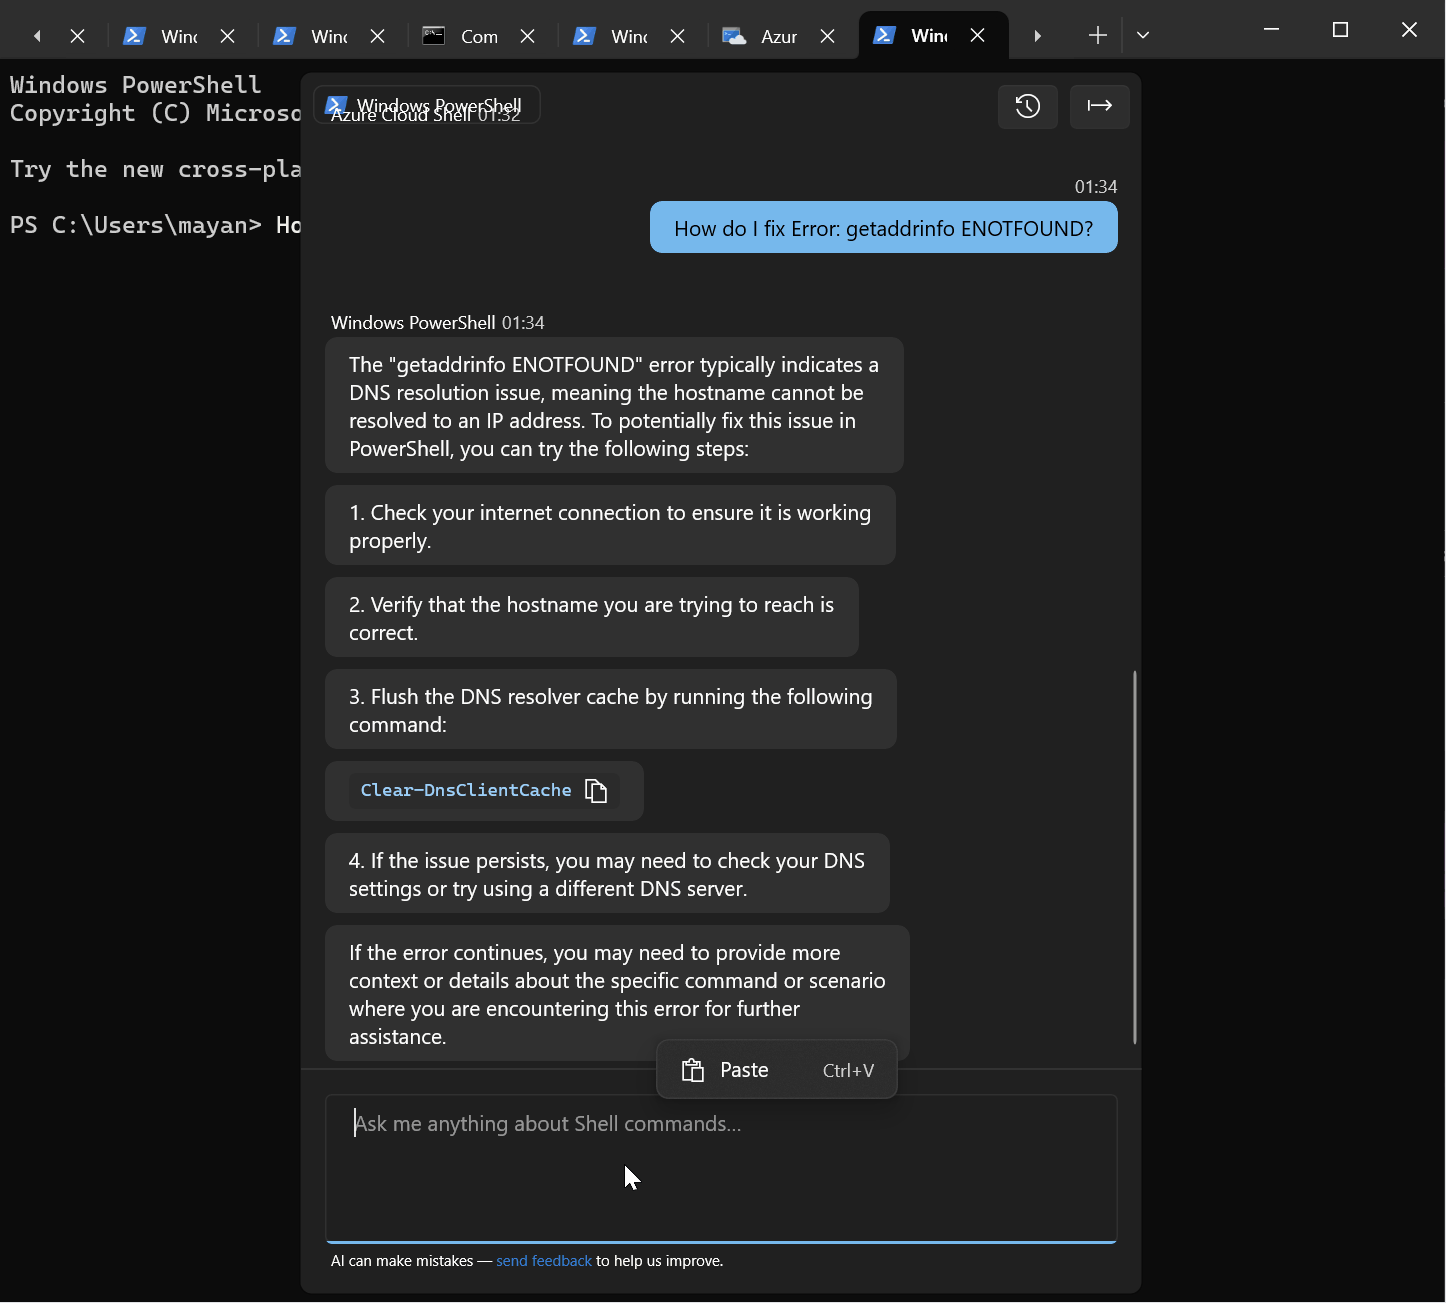Click the Azure cloud tab icon
1446x1303 pixels.
pyautogui.click(x=734, y=37)
